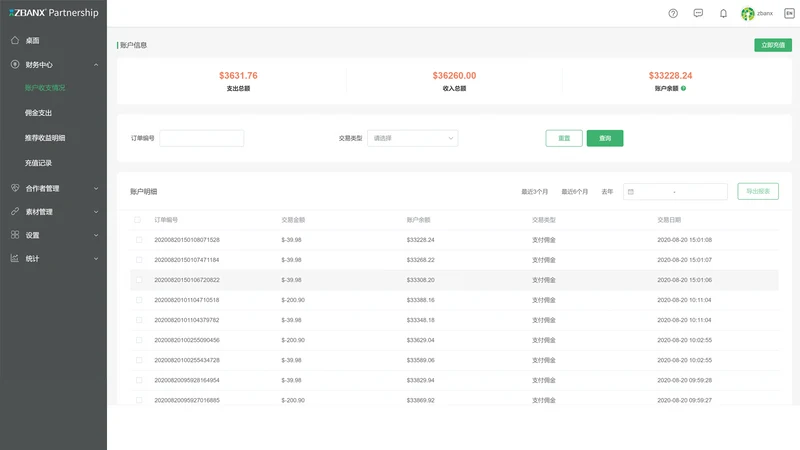Screen dimensions: 800x450
Task: Focus the 订单编号 input field
Action: click(x=202, y=138)
